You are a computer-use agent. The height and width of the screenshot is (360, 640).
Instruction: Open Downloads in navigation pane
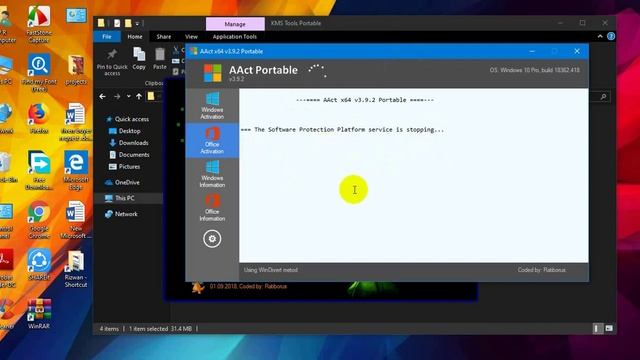click(129, 143)
